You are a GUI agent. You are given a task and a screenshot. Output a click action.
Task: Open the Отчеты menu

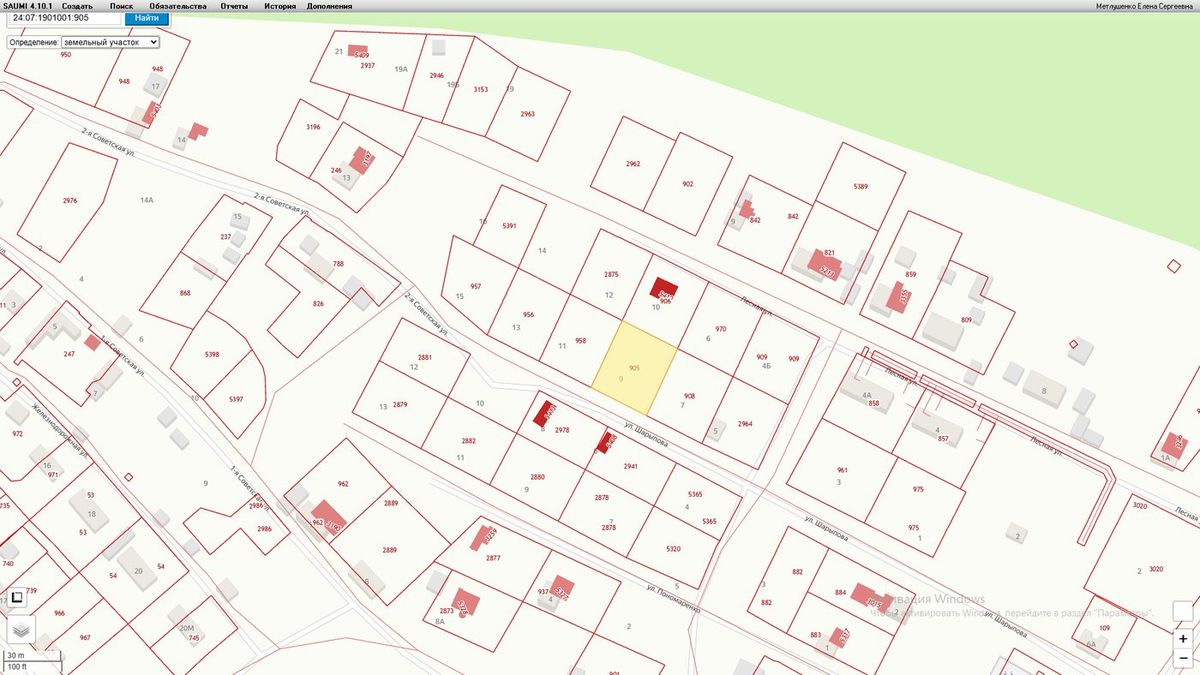tap(234, 6)
